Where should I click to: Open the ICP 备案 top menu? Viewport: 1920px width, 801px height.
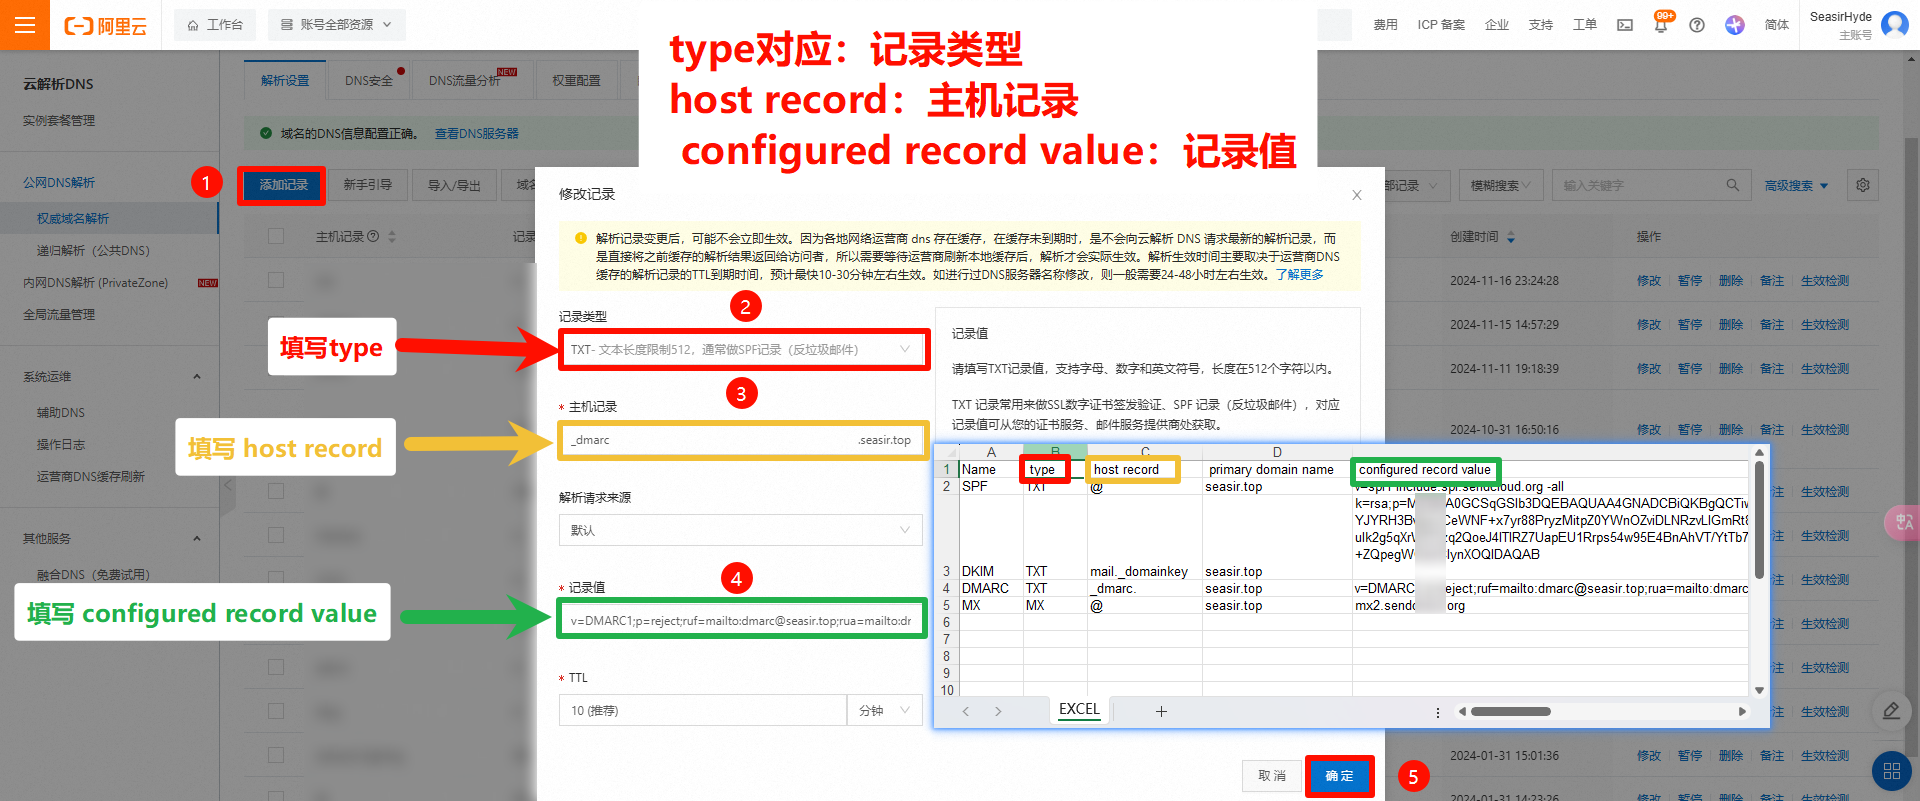point(1441,25)
